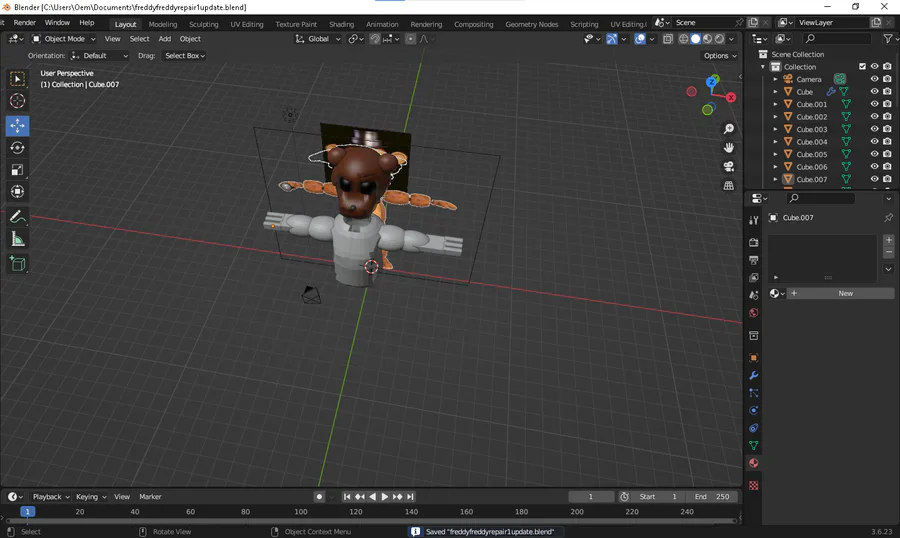This screenshot has width=900, height=538.
Task: Open the Options dropdown
Action: (x=720, y=56)
